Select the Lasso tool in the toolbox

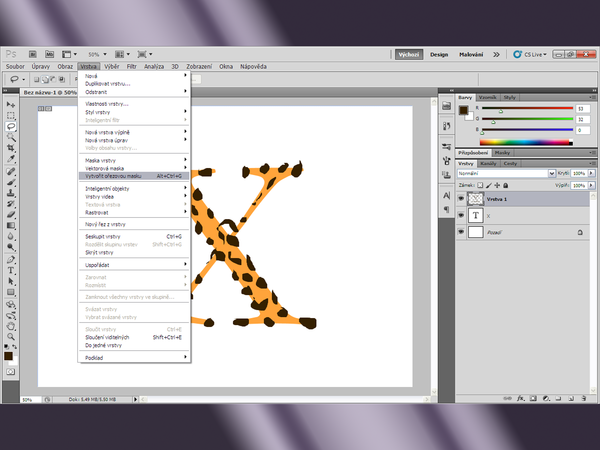[11, 127]
